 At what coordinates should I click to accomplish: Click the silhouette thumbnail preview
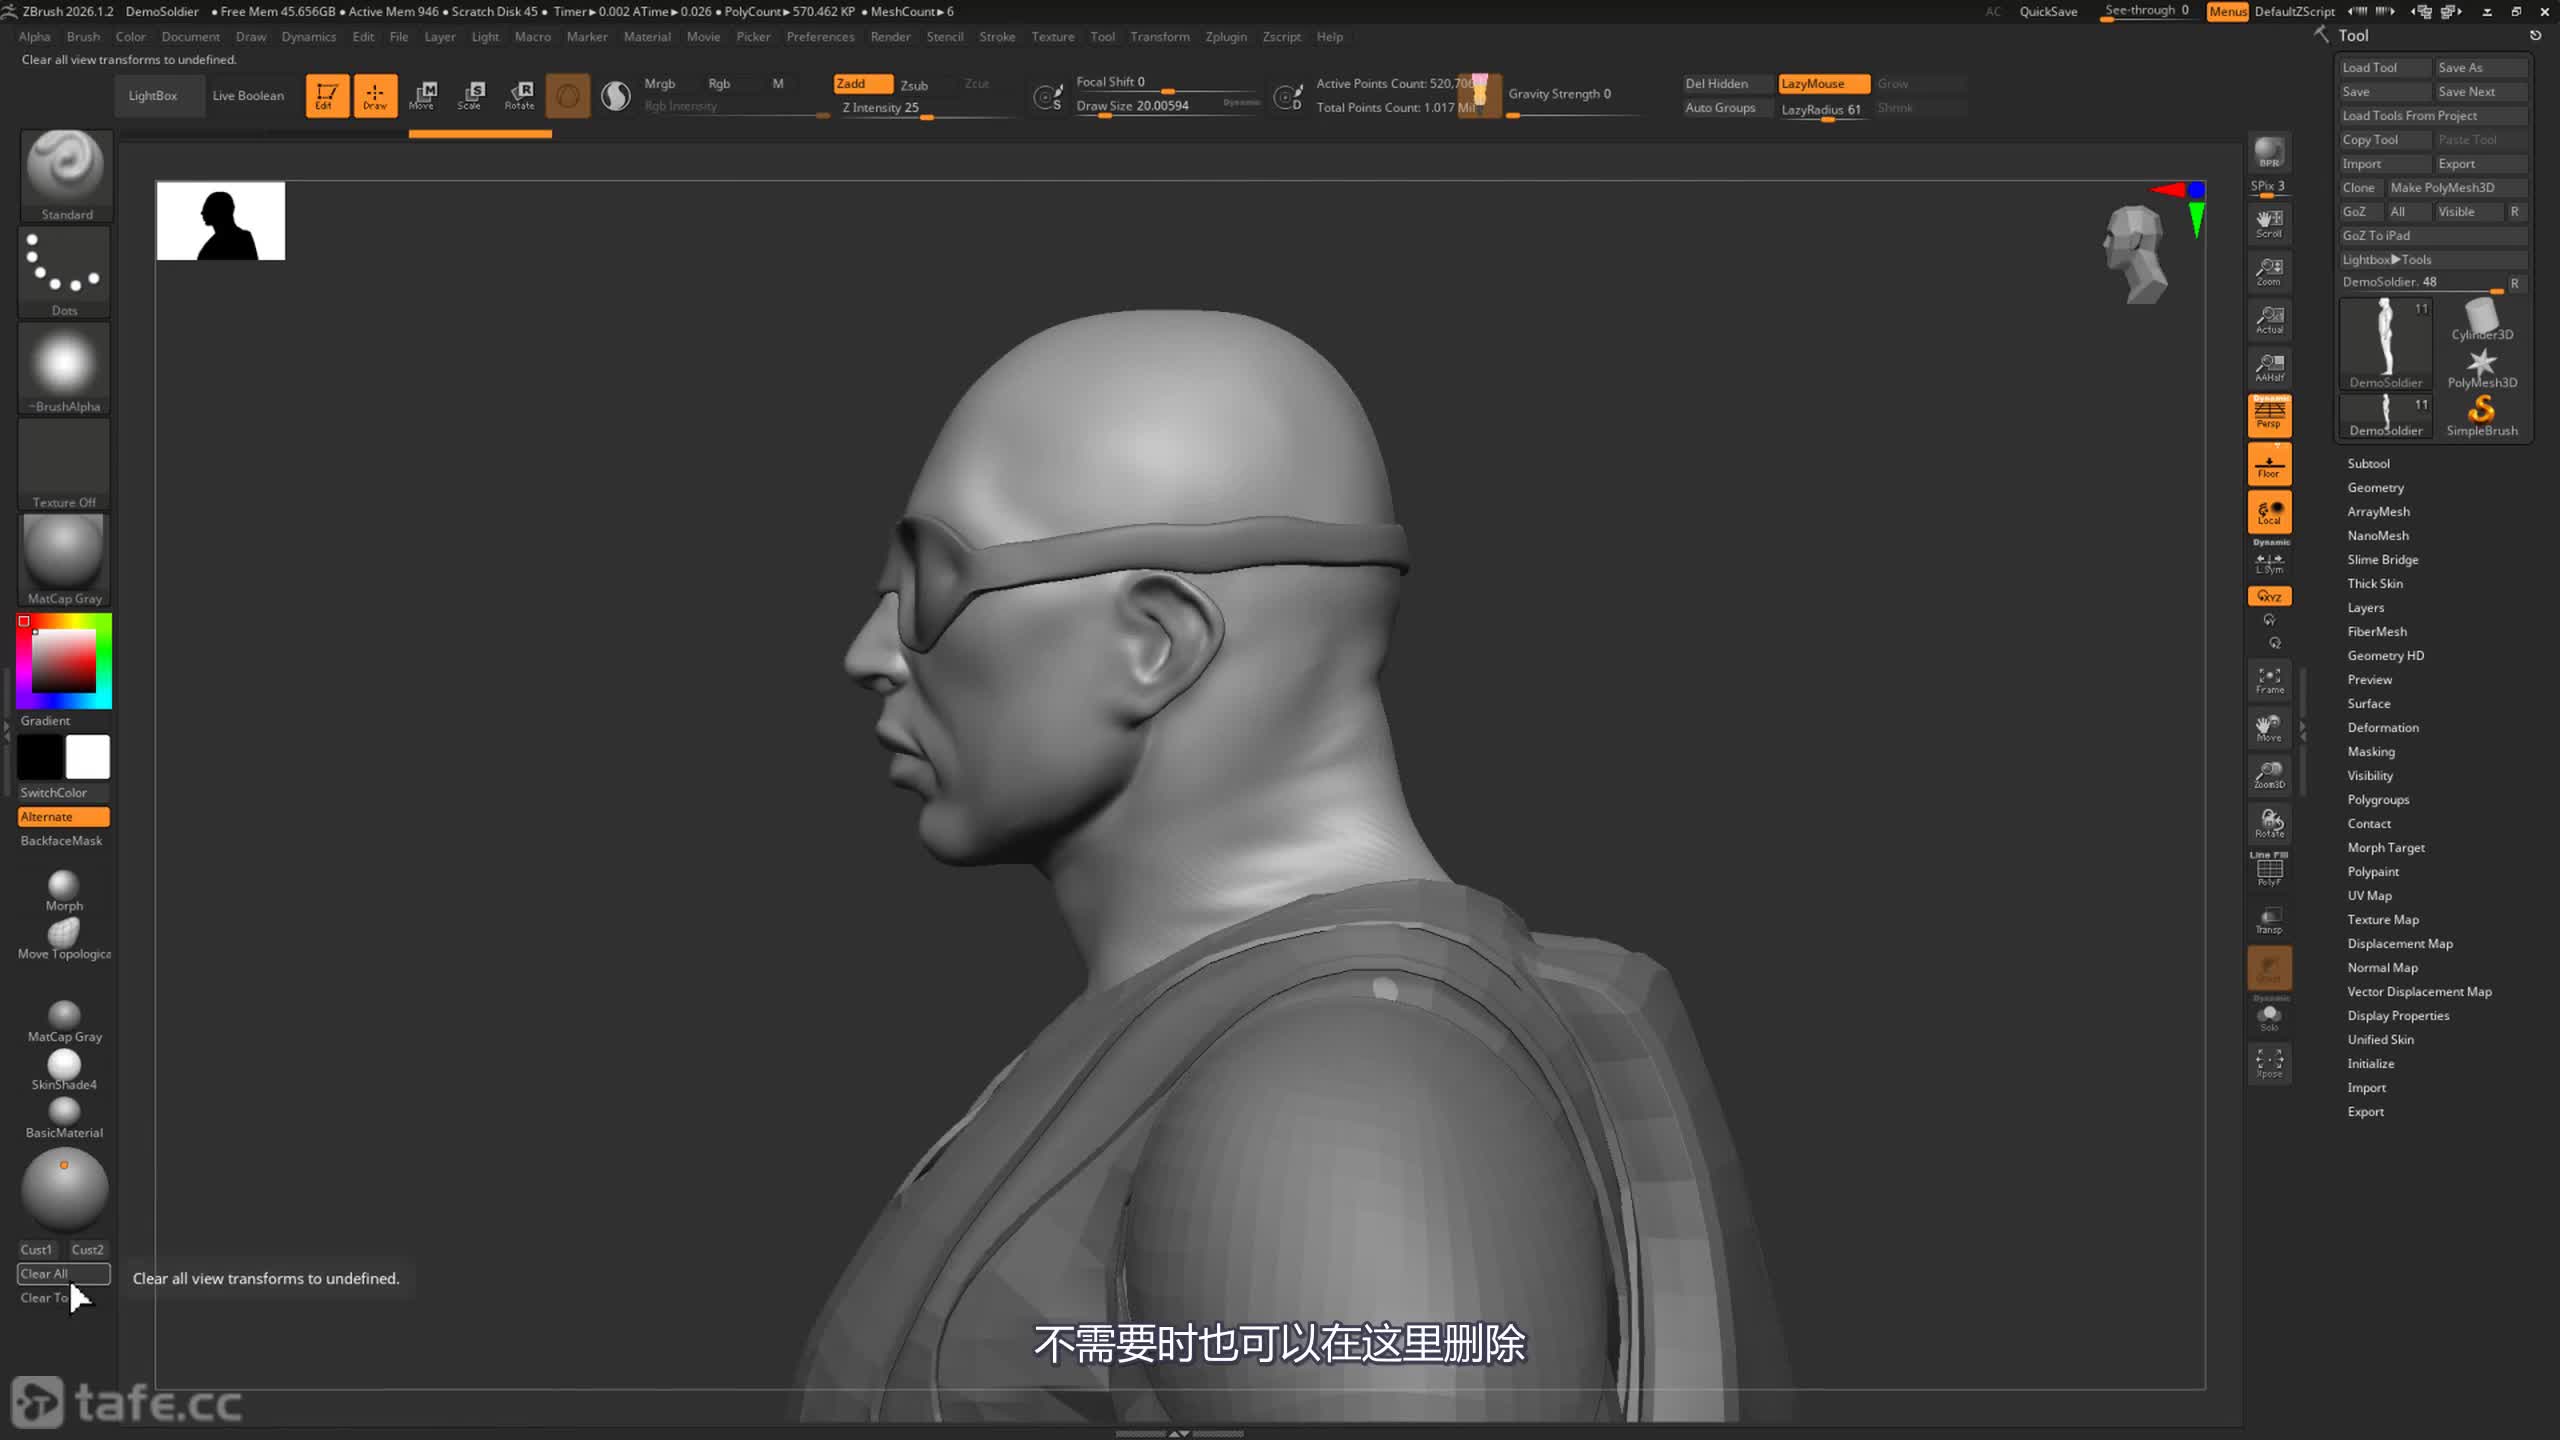(221, 221)
